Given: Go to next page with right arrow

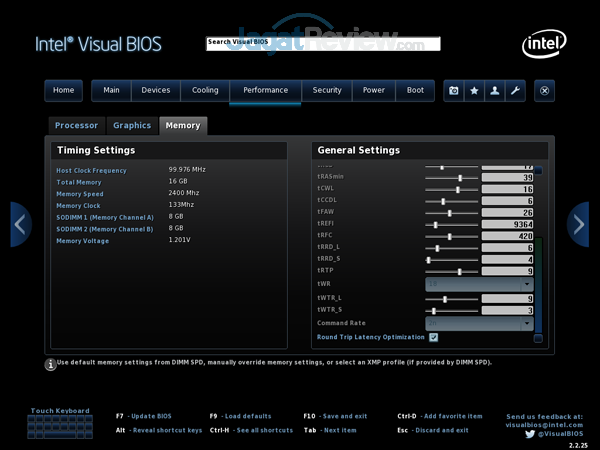Looking at the screenshot, I should [x=579, y=224].
